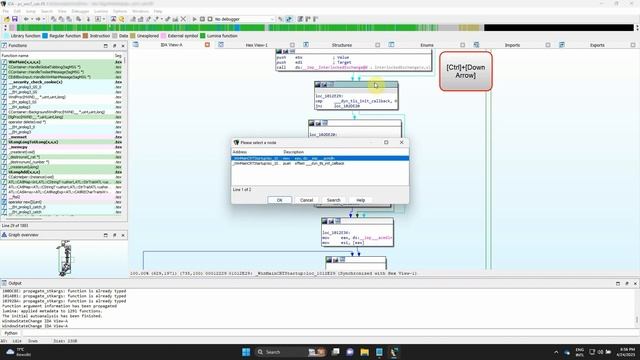Open the Debugger menu

click(80, 11)
